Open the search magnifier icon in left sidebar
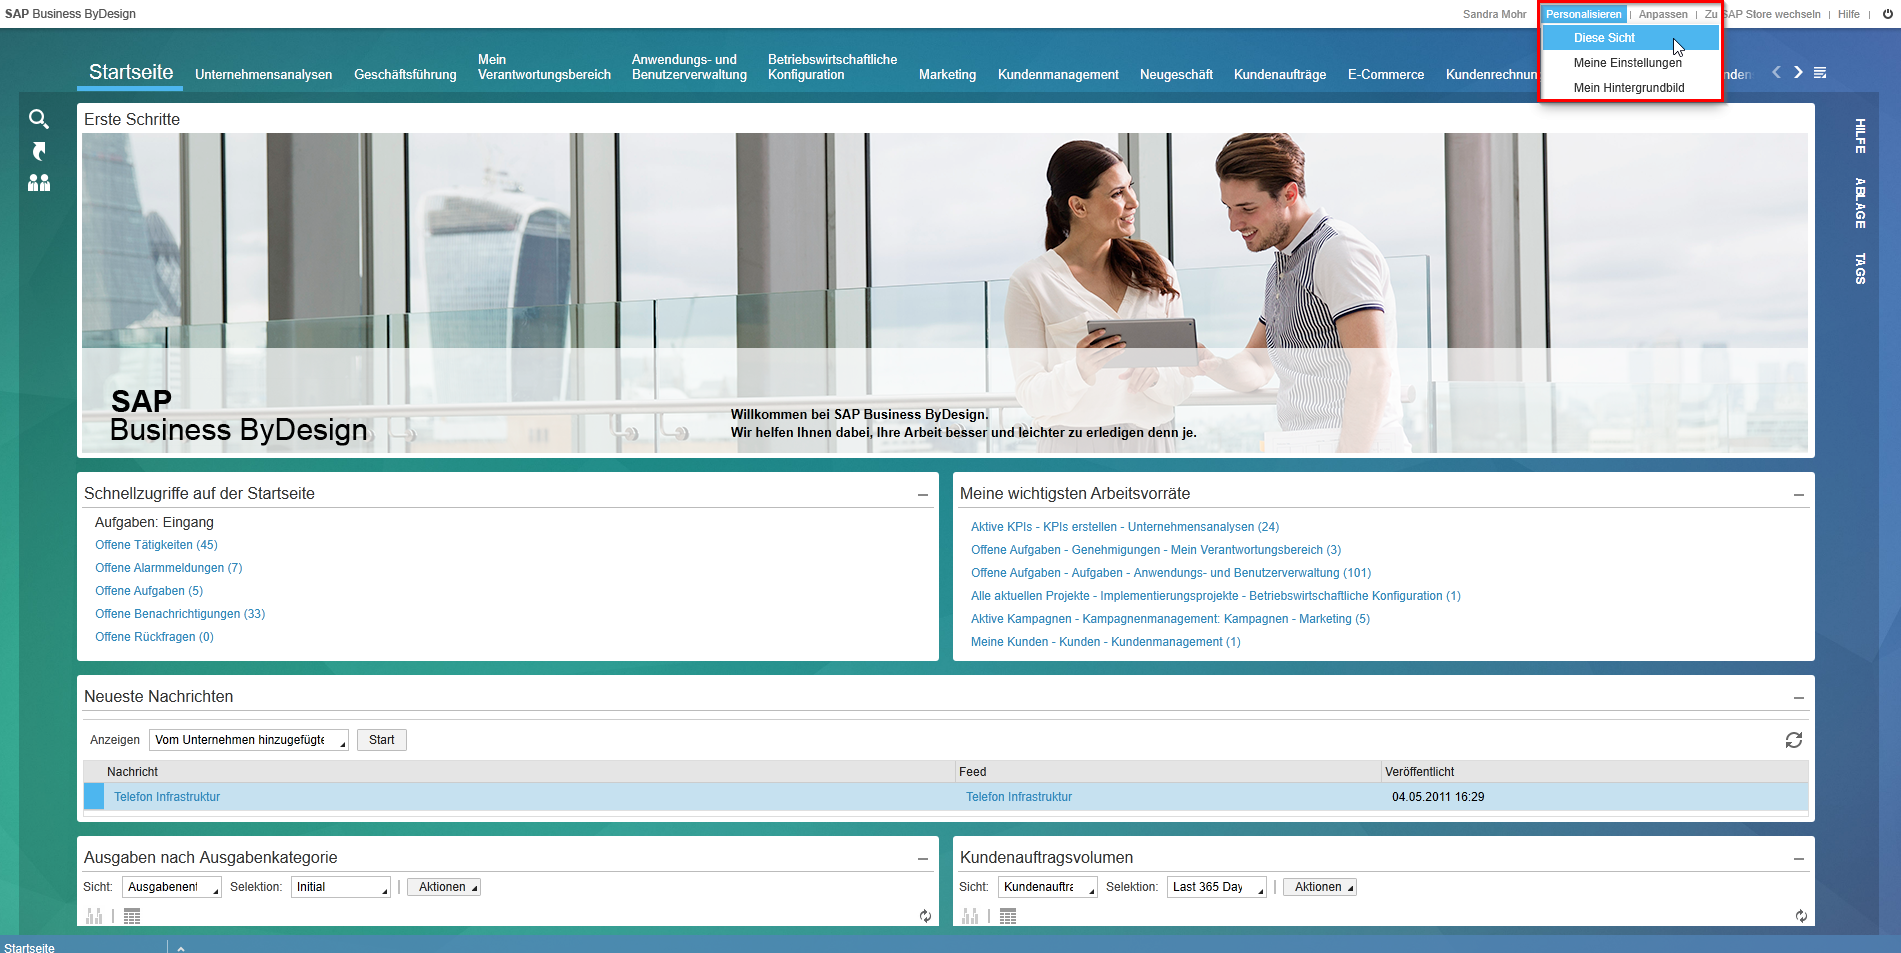 tap(39, 119)
